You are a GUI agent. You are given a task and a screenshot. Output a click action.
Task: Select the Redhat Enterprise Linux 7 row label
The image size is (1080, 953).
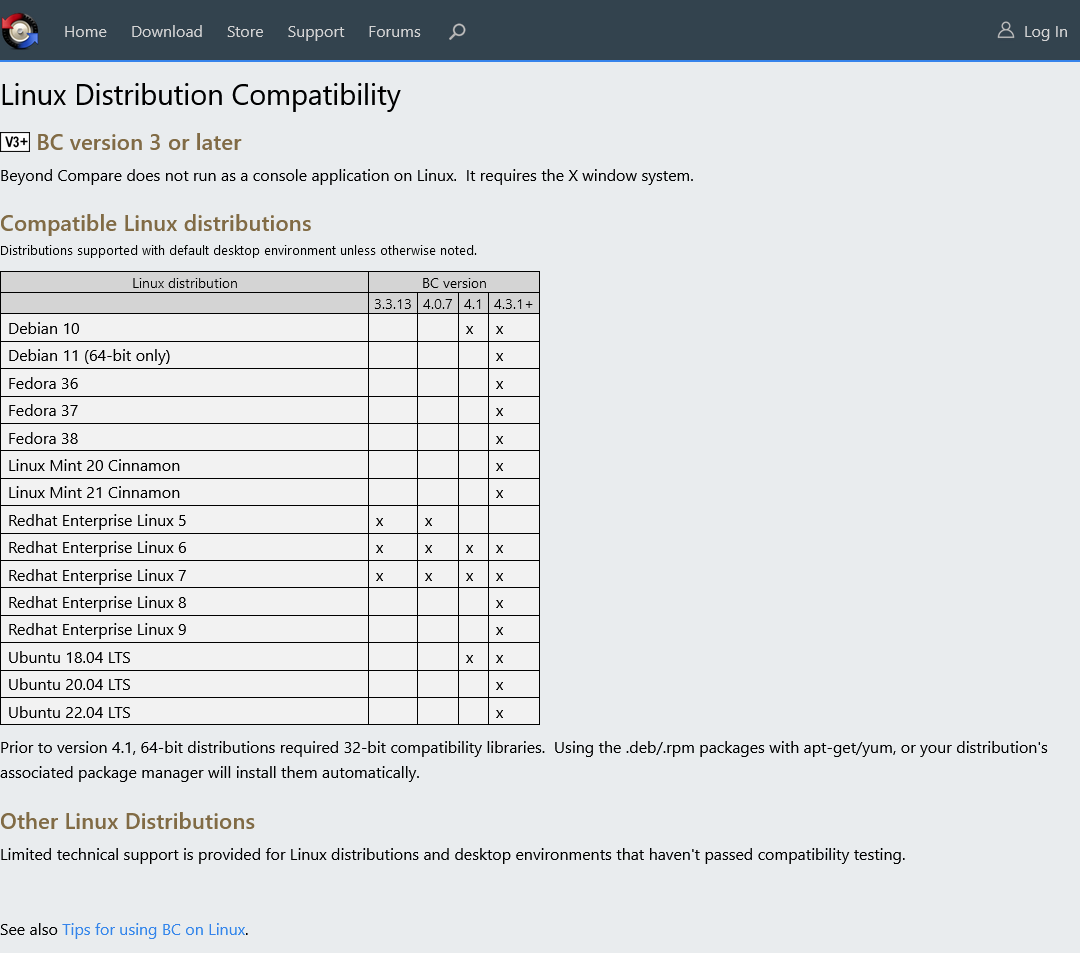(x=97, y=576)
